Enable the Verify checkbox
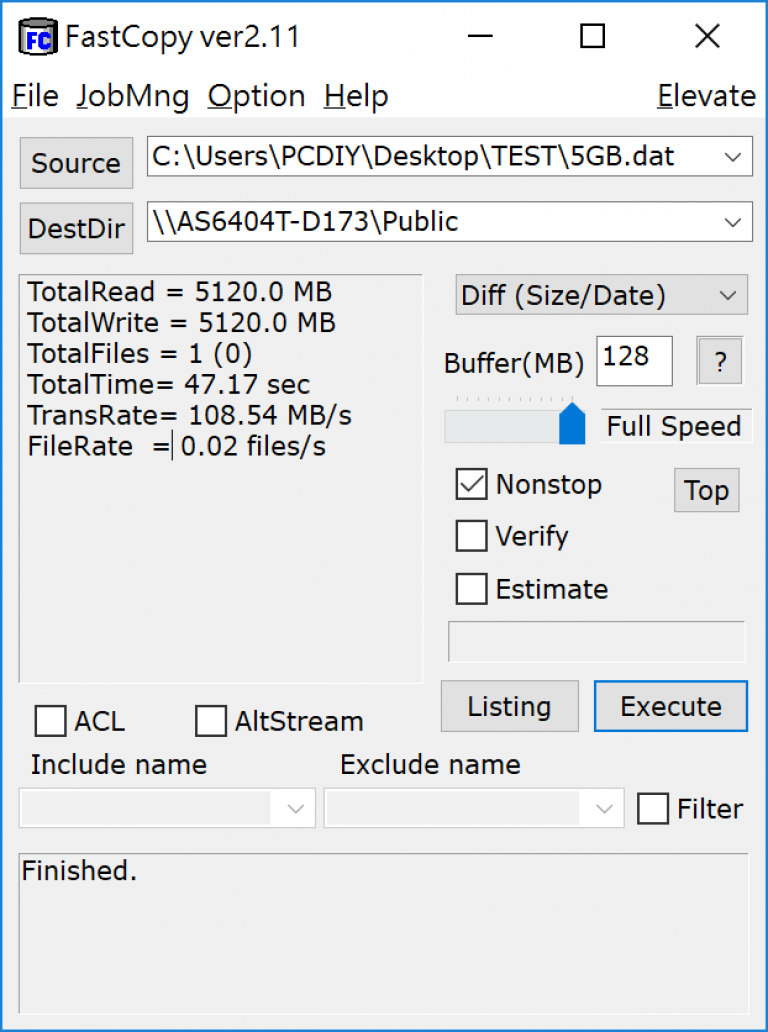 coord(471,536)
